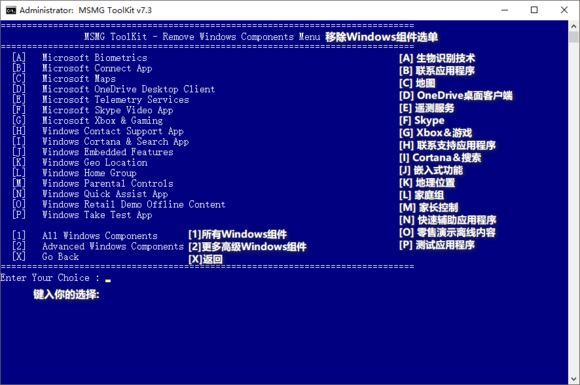Click the '[B] 联系应用程序' annotation

point(437,70)
